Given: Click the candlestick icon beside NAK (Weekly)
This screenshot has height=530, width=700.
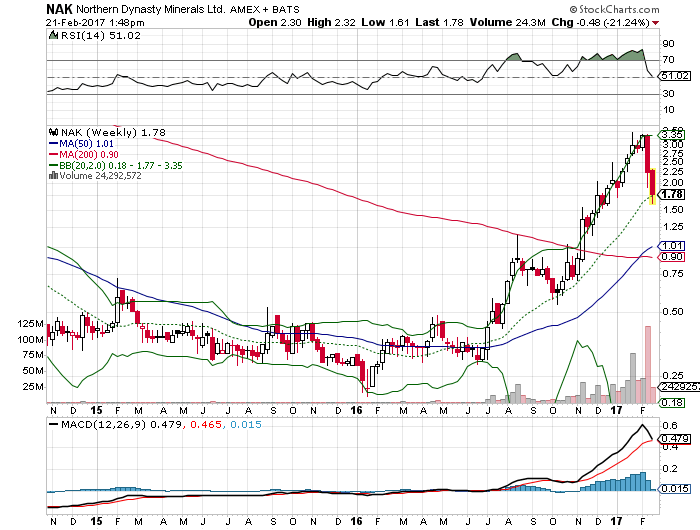Looking at the screenshot, I should coord(54,132).
